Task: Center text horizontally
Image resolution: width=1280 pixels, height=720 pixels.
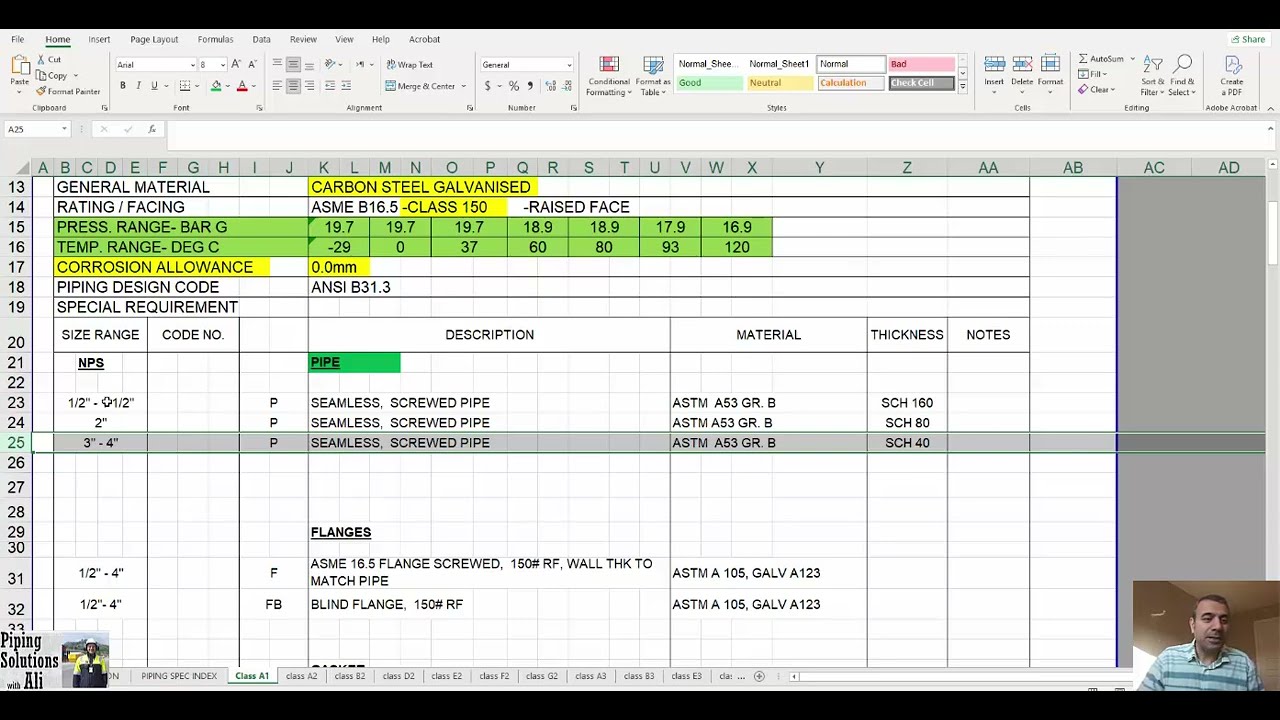Action: coord(293,86)
